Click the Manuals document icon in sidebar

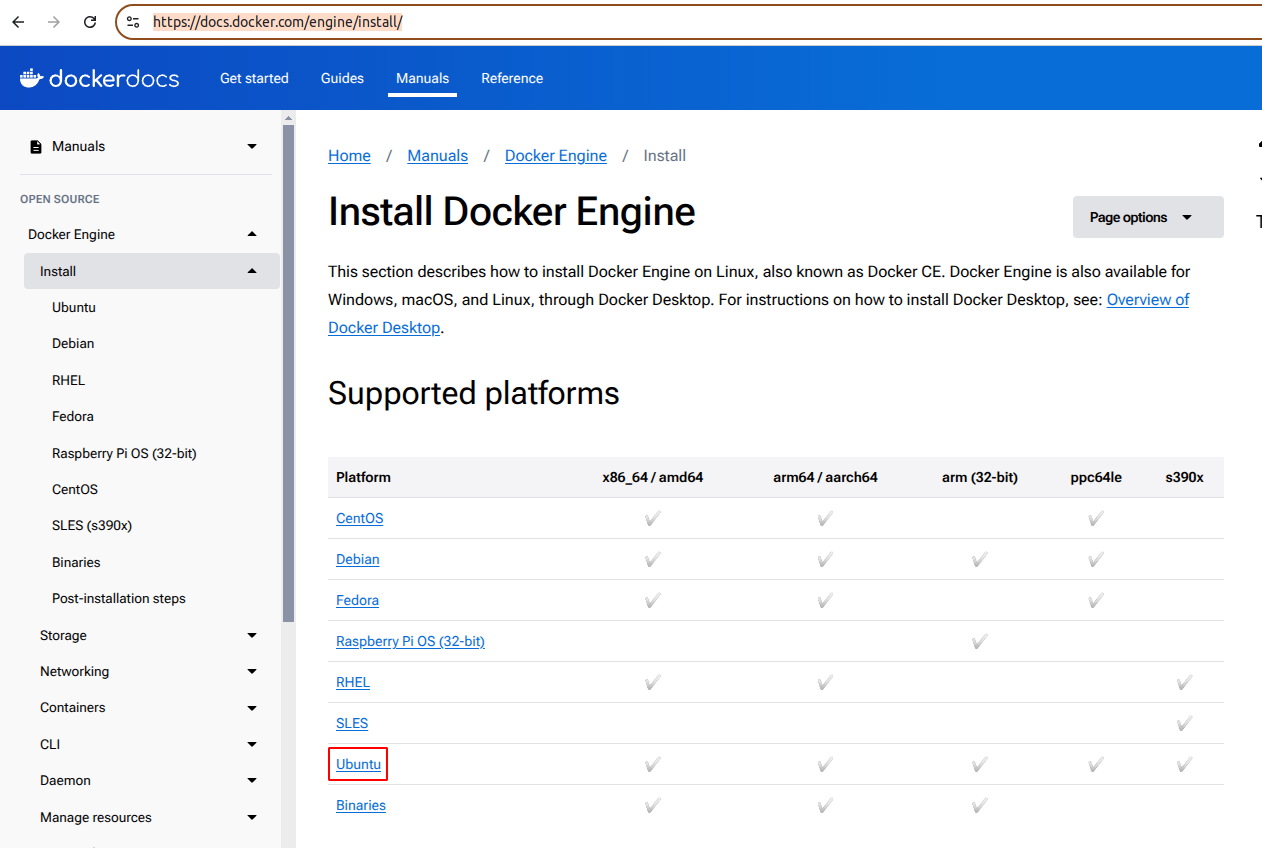[36, 146]
